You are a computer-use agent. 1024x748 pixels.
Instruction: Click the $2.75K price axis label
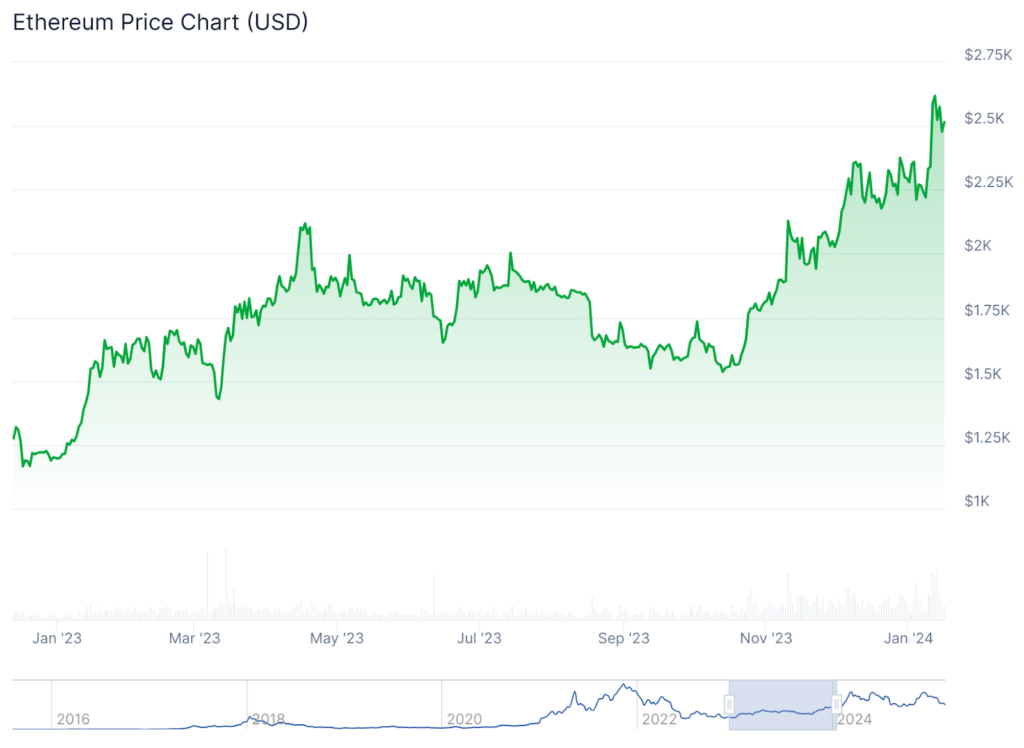tap(988, 55)
